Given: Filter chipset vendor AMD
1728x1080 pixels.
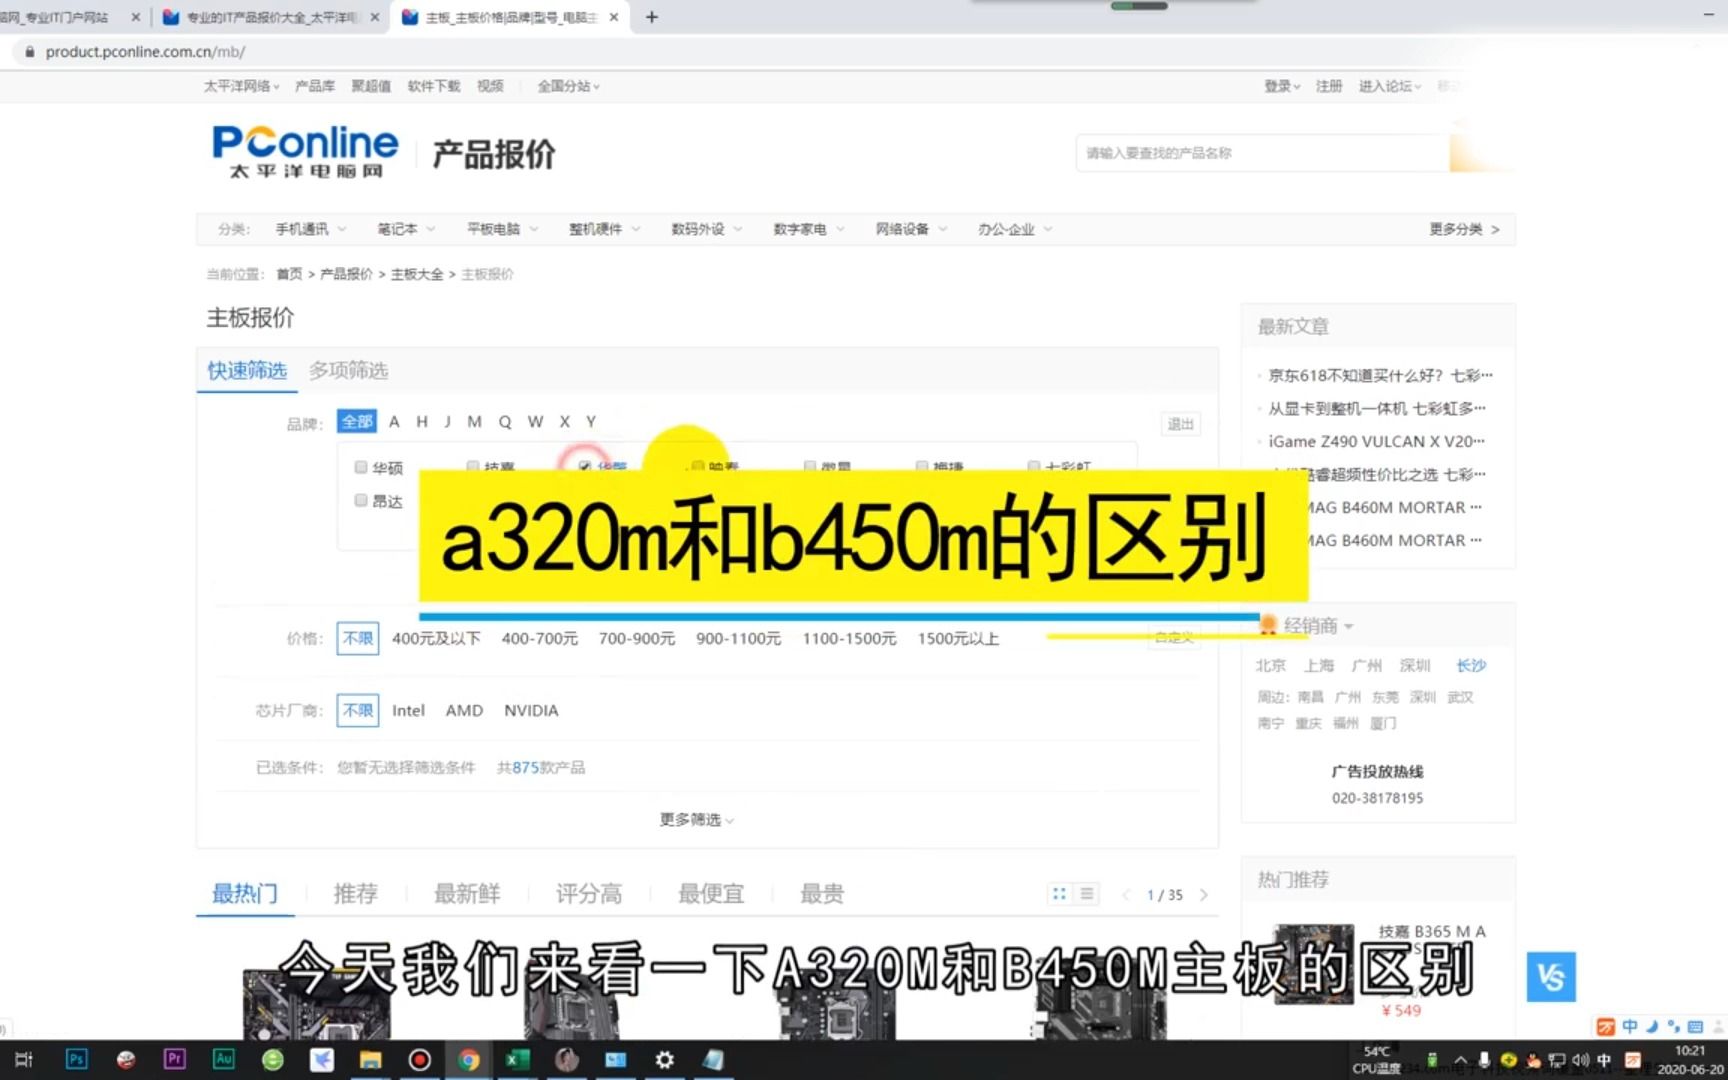Looking at the screenshot, I should click(464, 710).
